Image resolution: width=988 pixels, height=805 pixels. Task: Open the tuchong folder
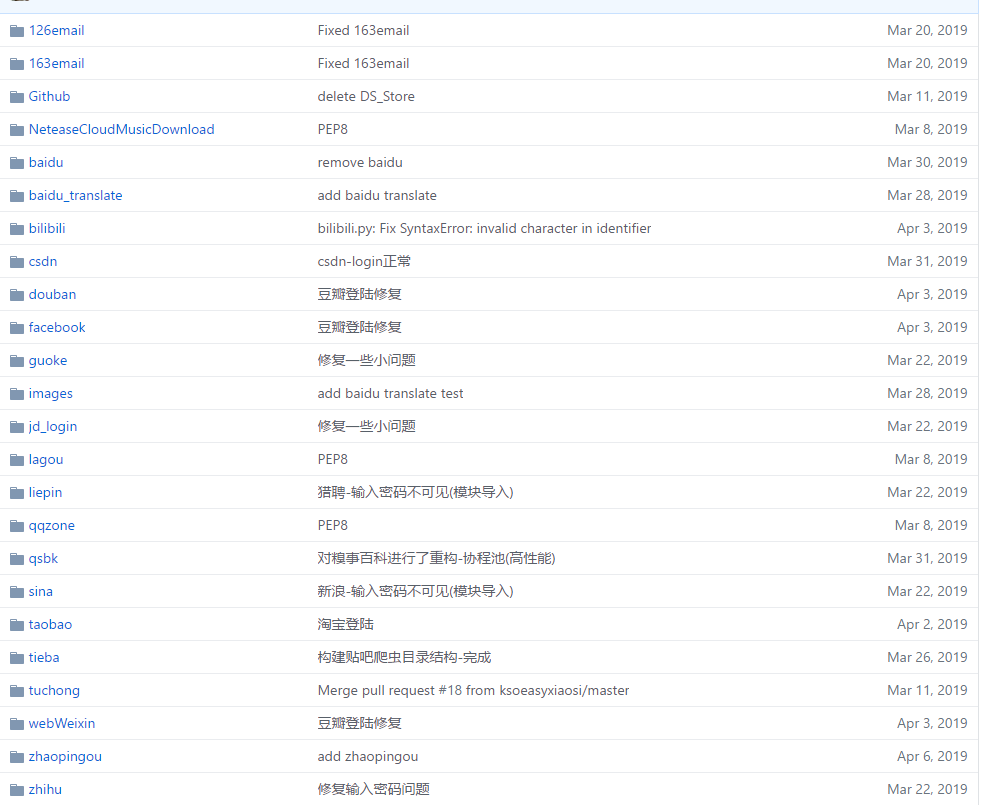(x=54, y=690)
